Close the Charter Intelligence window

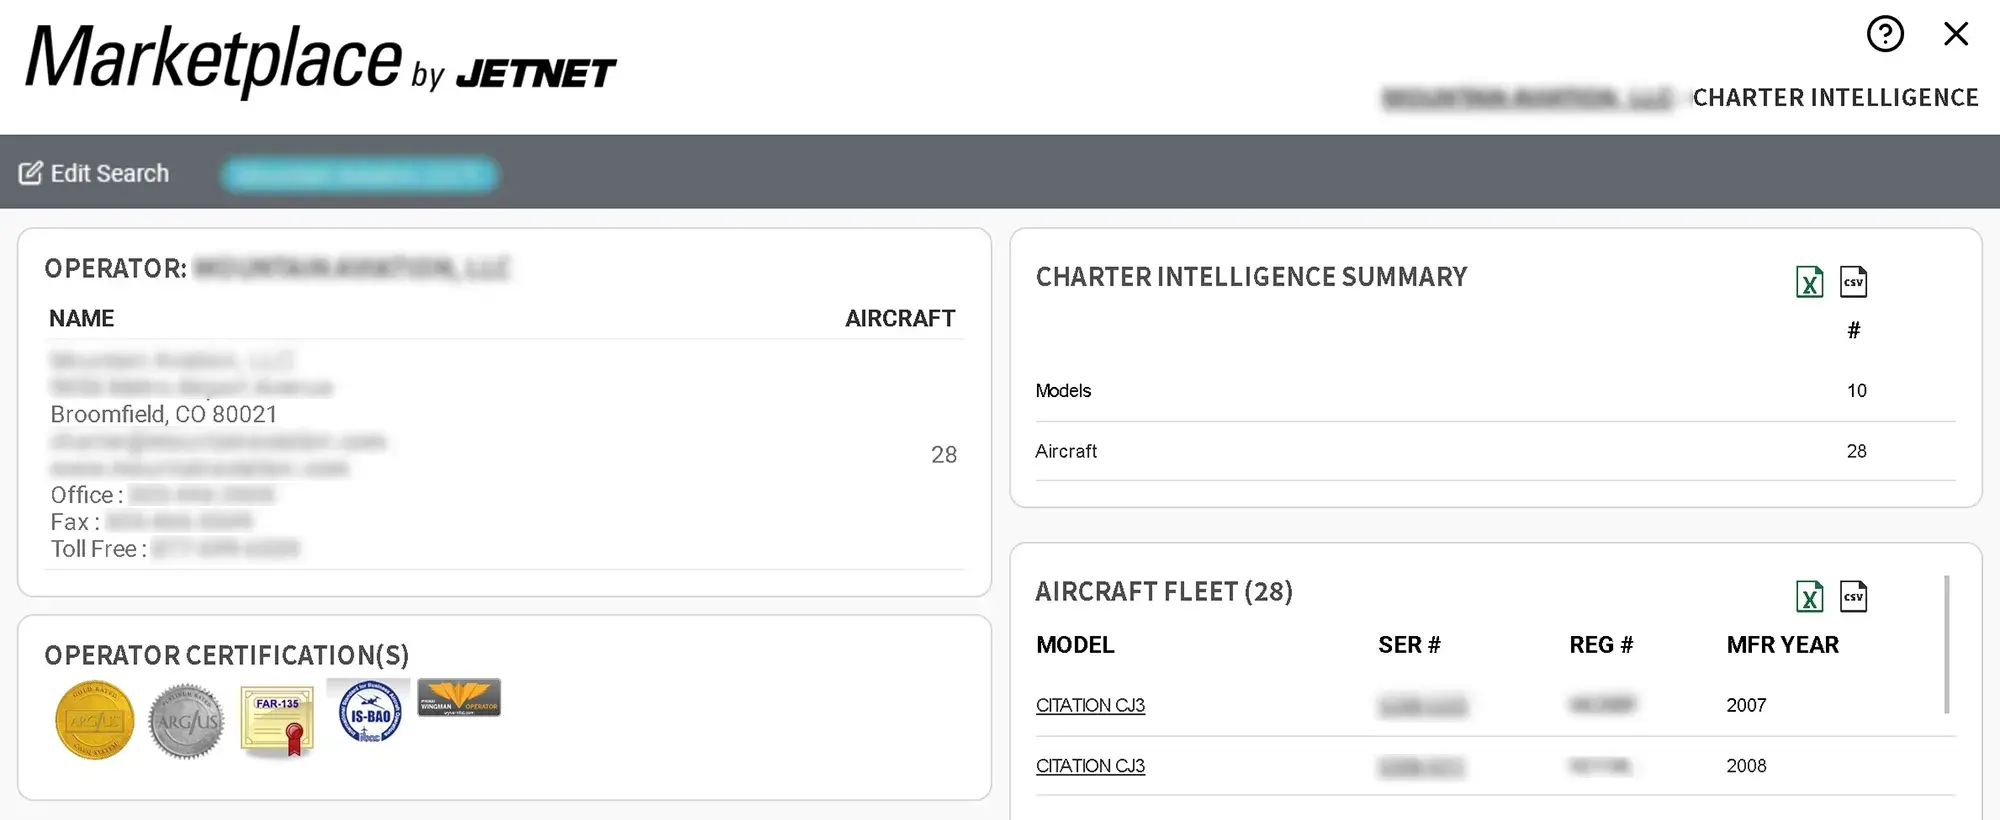[1956, 34]
